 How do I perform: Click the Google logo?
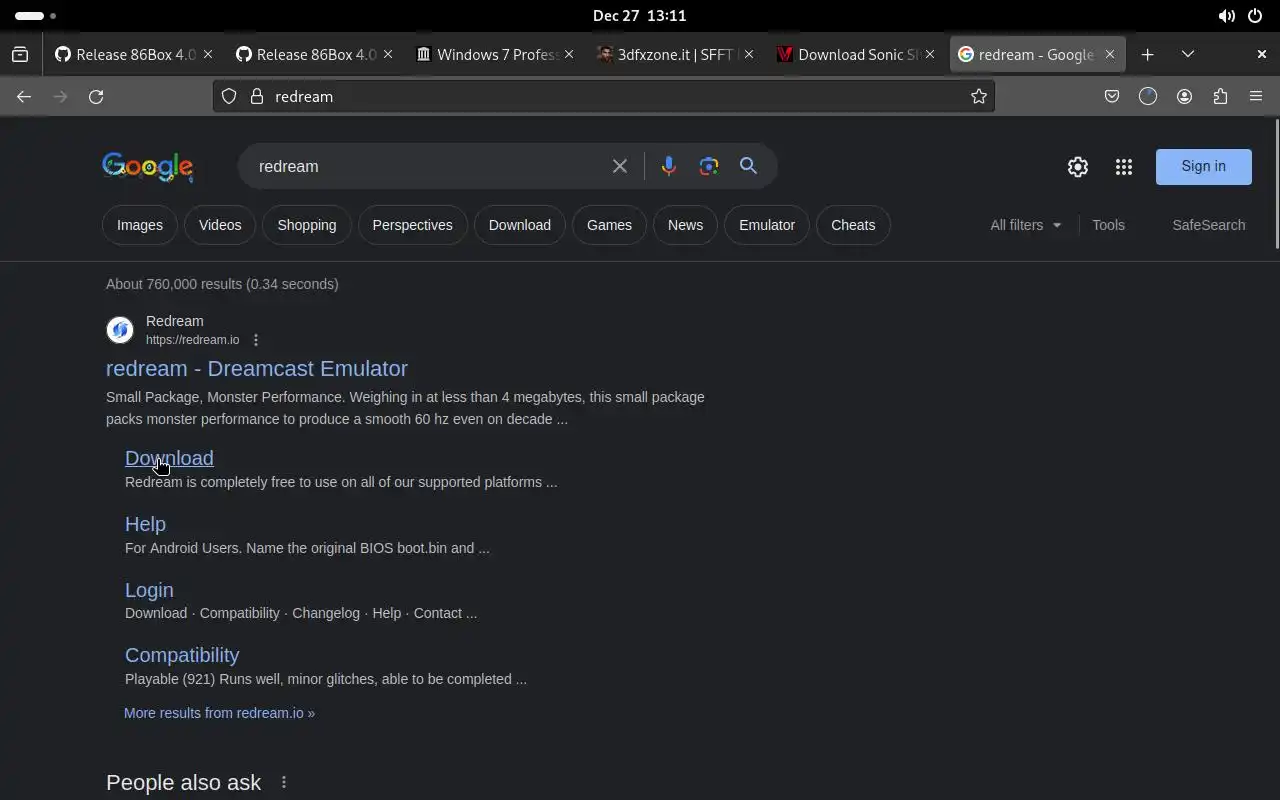(147, 167)
